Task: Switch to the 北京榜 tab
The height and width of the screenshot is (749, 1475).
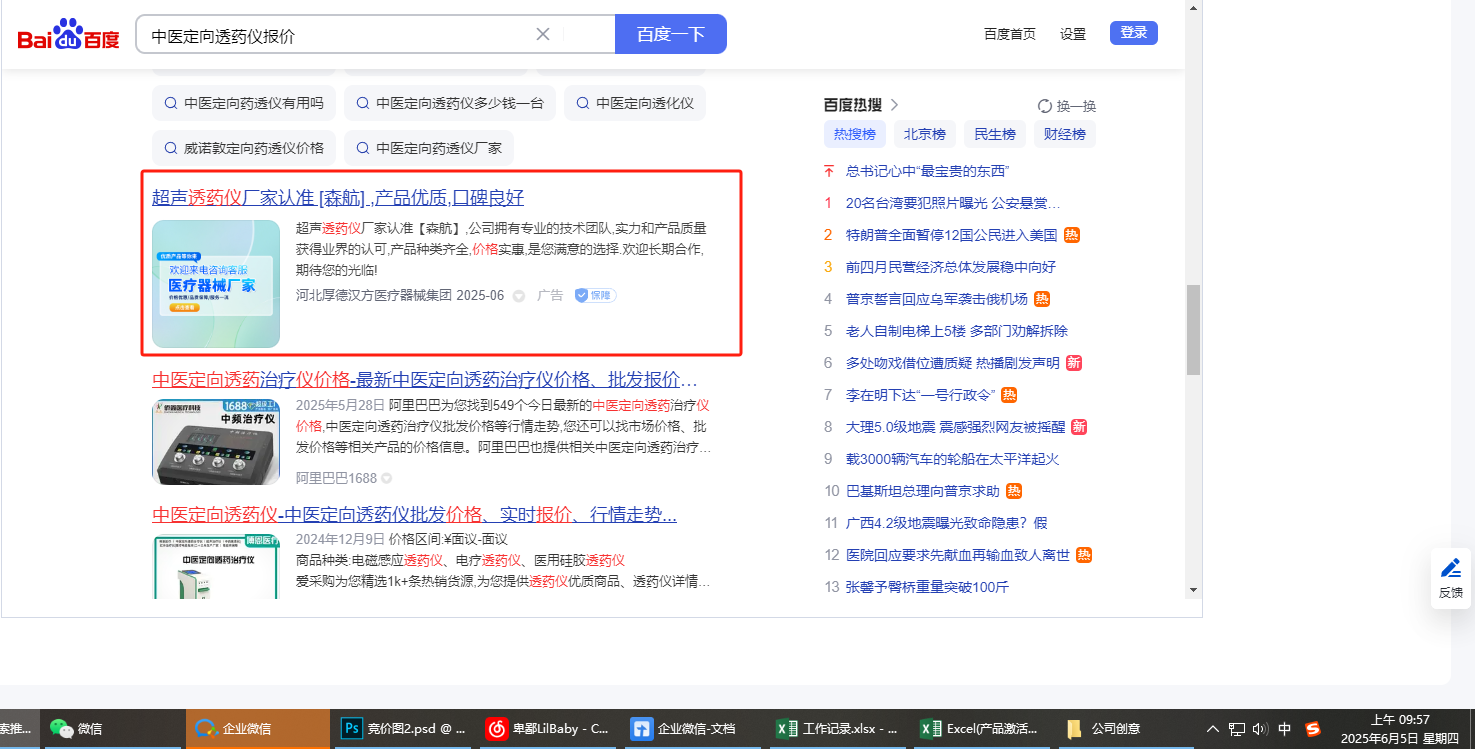Action: coord(925,134)
